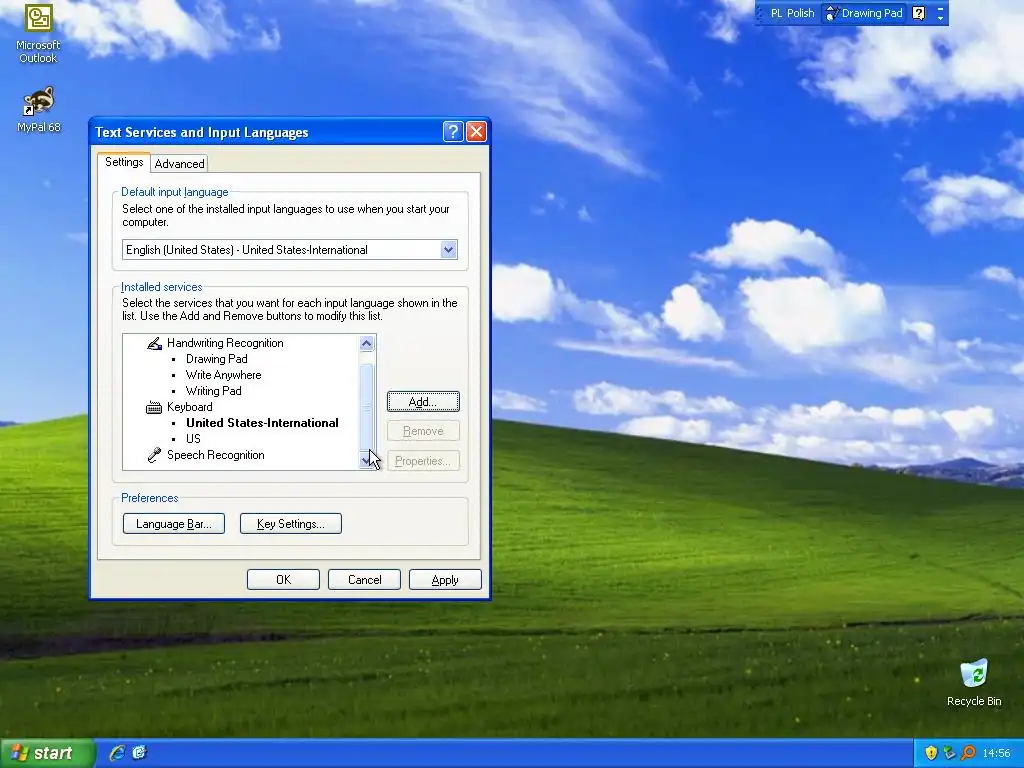Select the Settings tab
The image size is (1024, 768).
point(124,162)
